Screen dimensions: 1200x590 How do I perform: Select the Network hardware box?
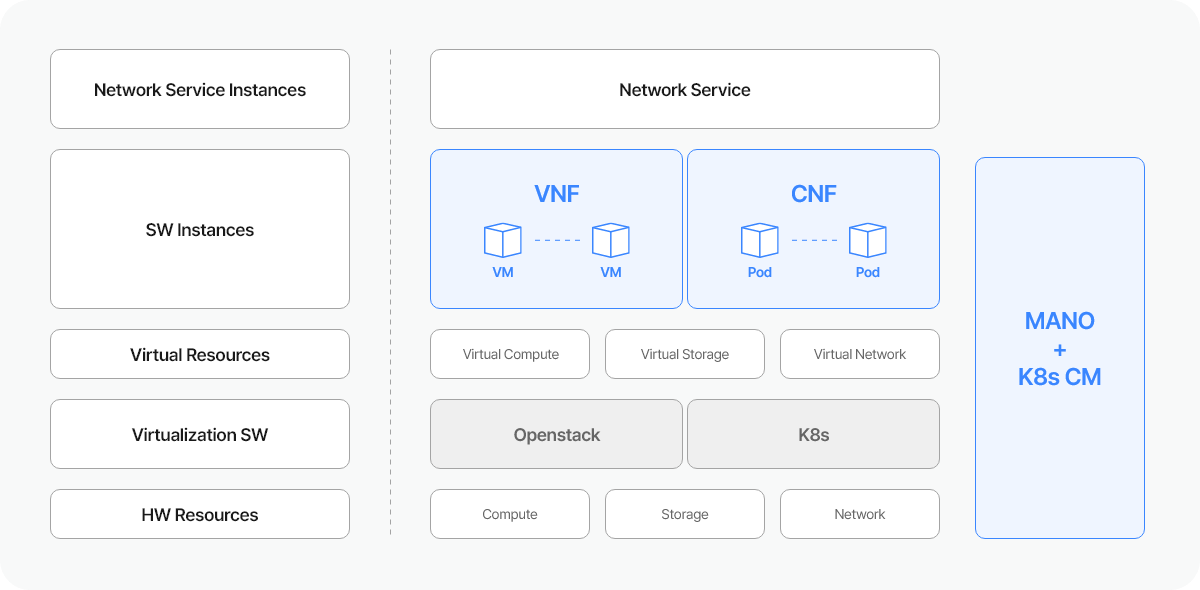[x=860, y=514]
